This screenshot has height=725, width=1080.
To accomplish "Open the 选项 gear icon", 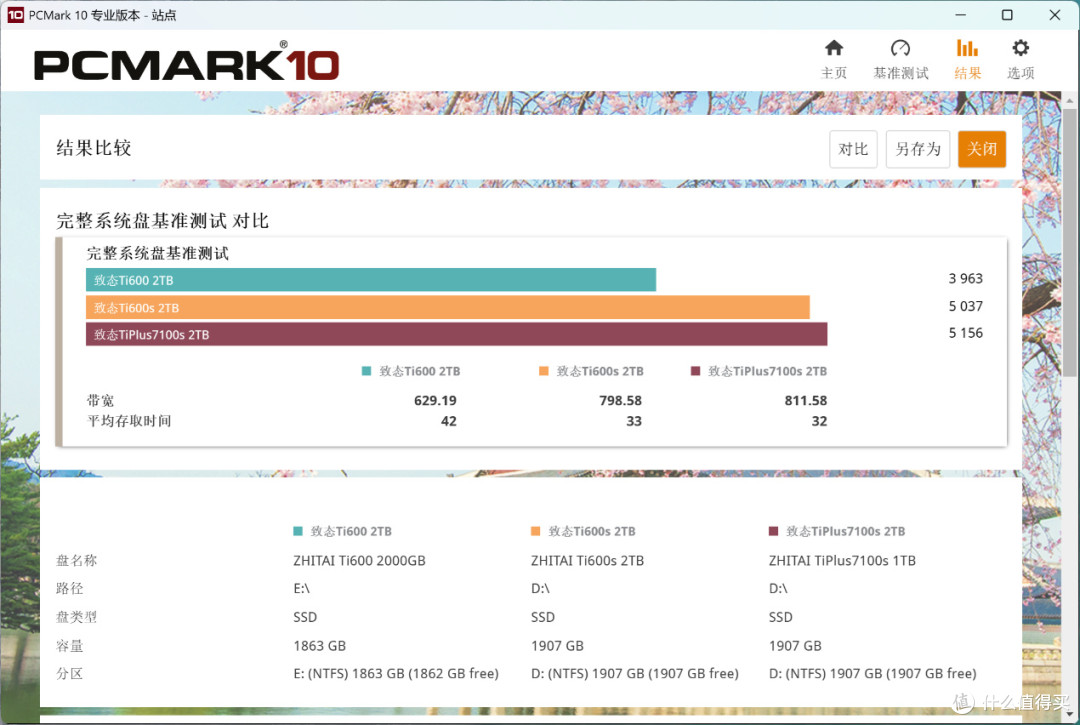I will tap(1021, 48).
